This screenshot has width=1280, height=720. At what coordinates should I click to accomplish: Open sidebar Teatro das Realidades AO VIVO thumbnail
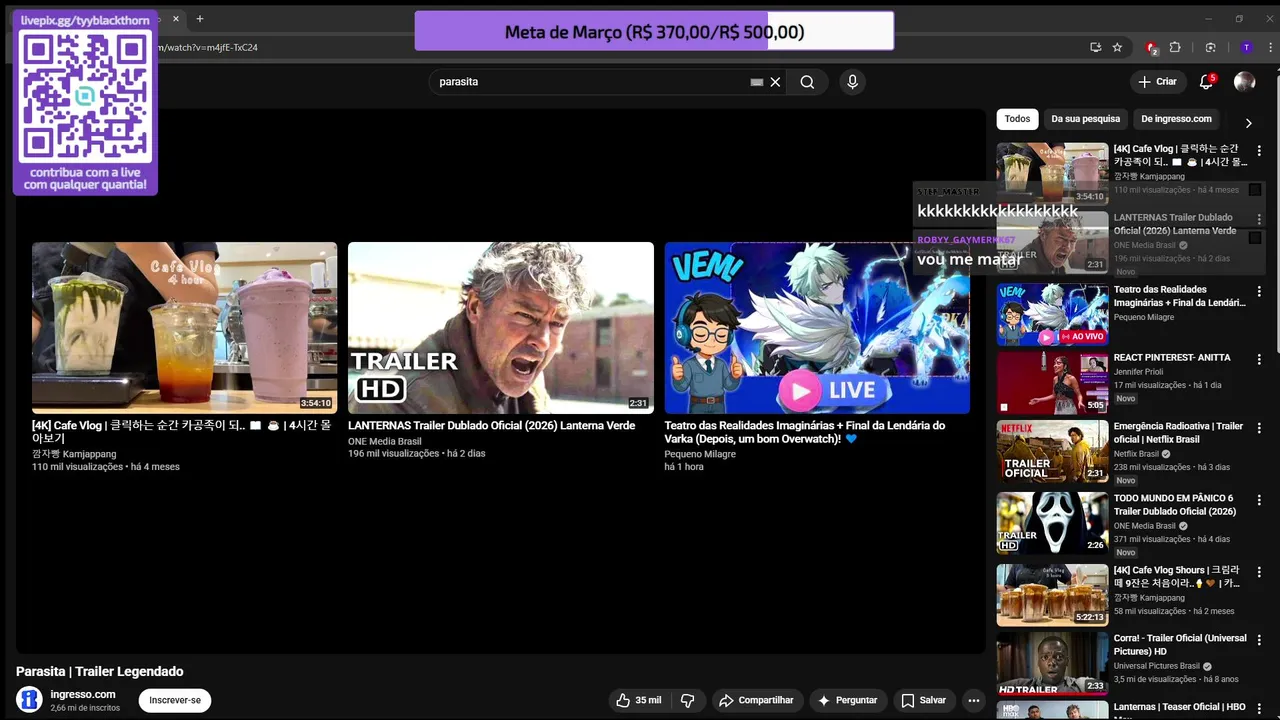1052,314
